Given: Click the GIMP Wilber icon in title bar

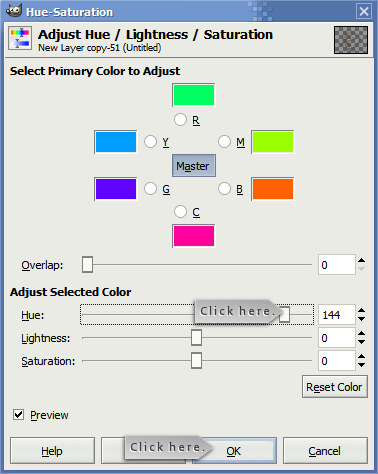Looking at the screenshot, I should [14, 11].
